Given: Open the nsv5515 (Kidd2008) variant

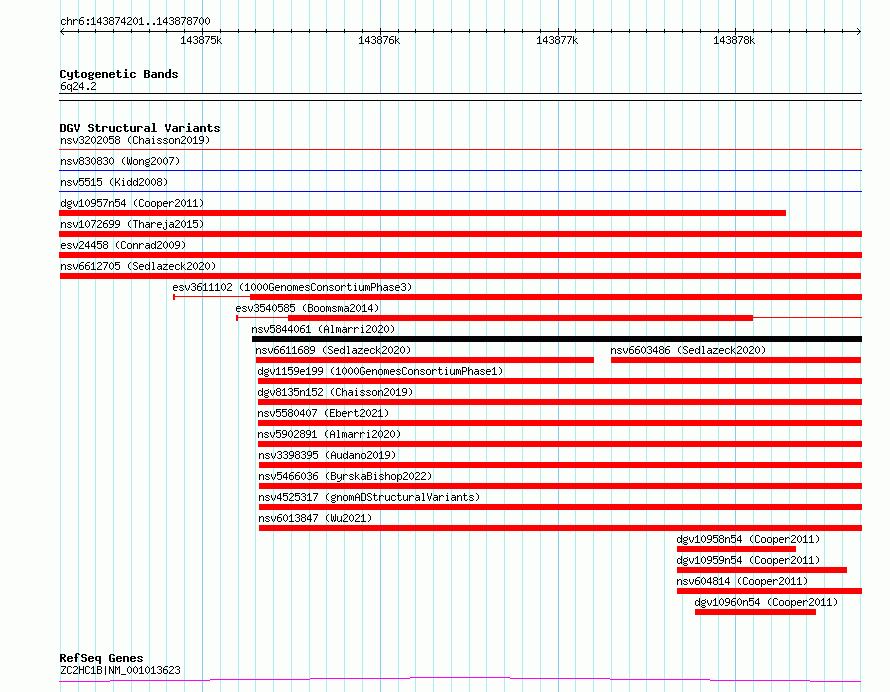Looking at the screenshot, I should [x=114, y=182].
